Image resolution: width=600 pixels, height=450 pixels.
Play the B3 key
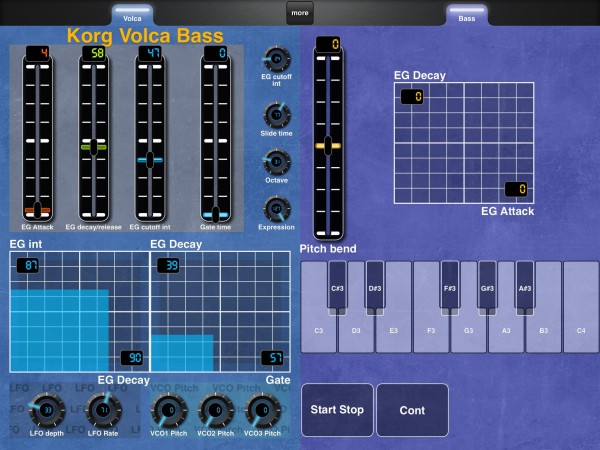click(x=543, y=331)
